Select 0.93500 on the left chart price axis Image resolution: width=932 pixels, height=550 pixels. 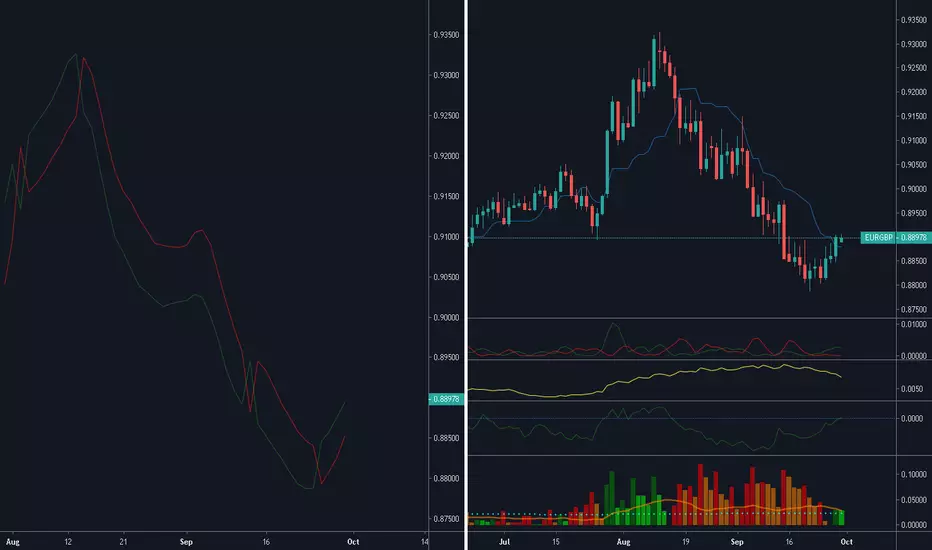[x=446, y=35]
